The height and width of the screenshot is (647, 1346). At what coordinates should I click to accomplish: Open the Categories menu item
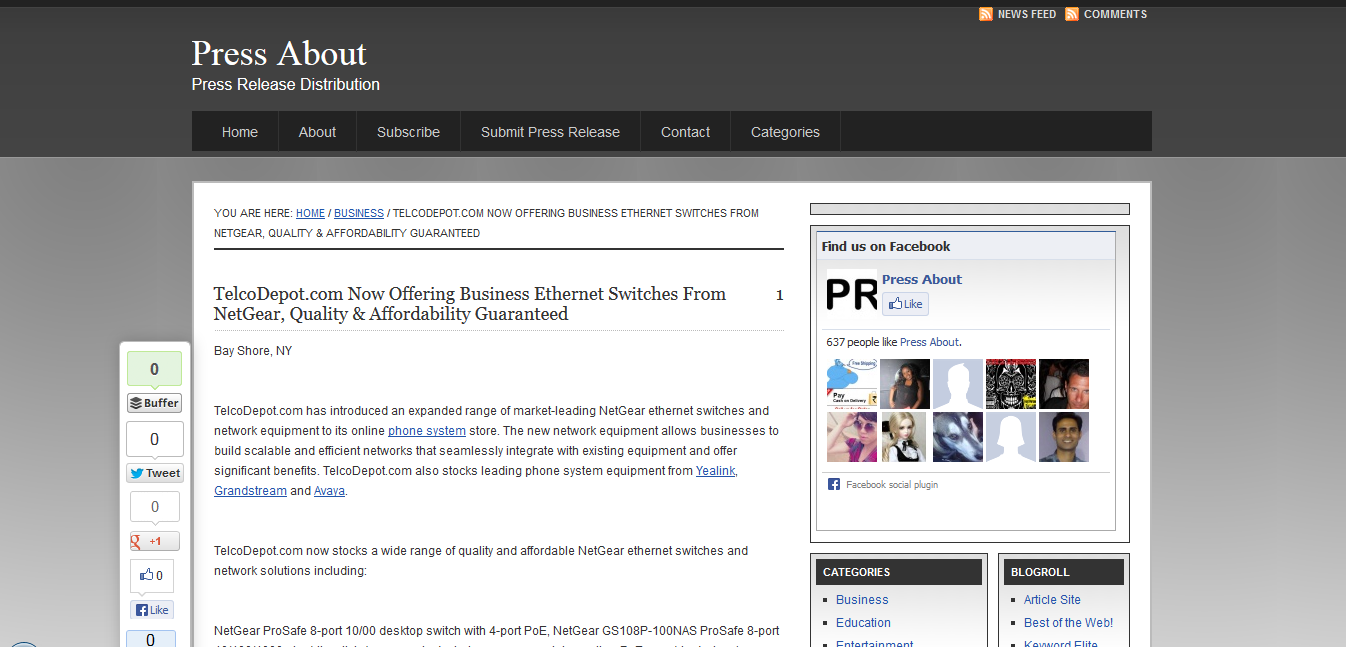point(785,132)
